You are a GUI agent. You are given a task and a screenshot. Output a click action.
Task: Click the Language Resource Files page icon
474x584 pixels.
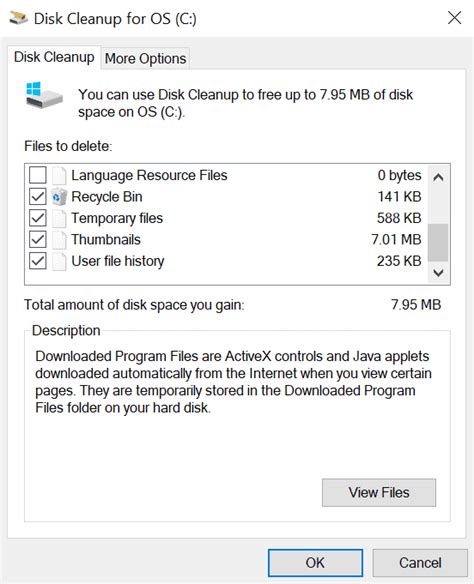pyautogui.click(x=59, y=175)
